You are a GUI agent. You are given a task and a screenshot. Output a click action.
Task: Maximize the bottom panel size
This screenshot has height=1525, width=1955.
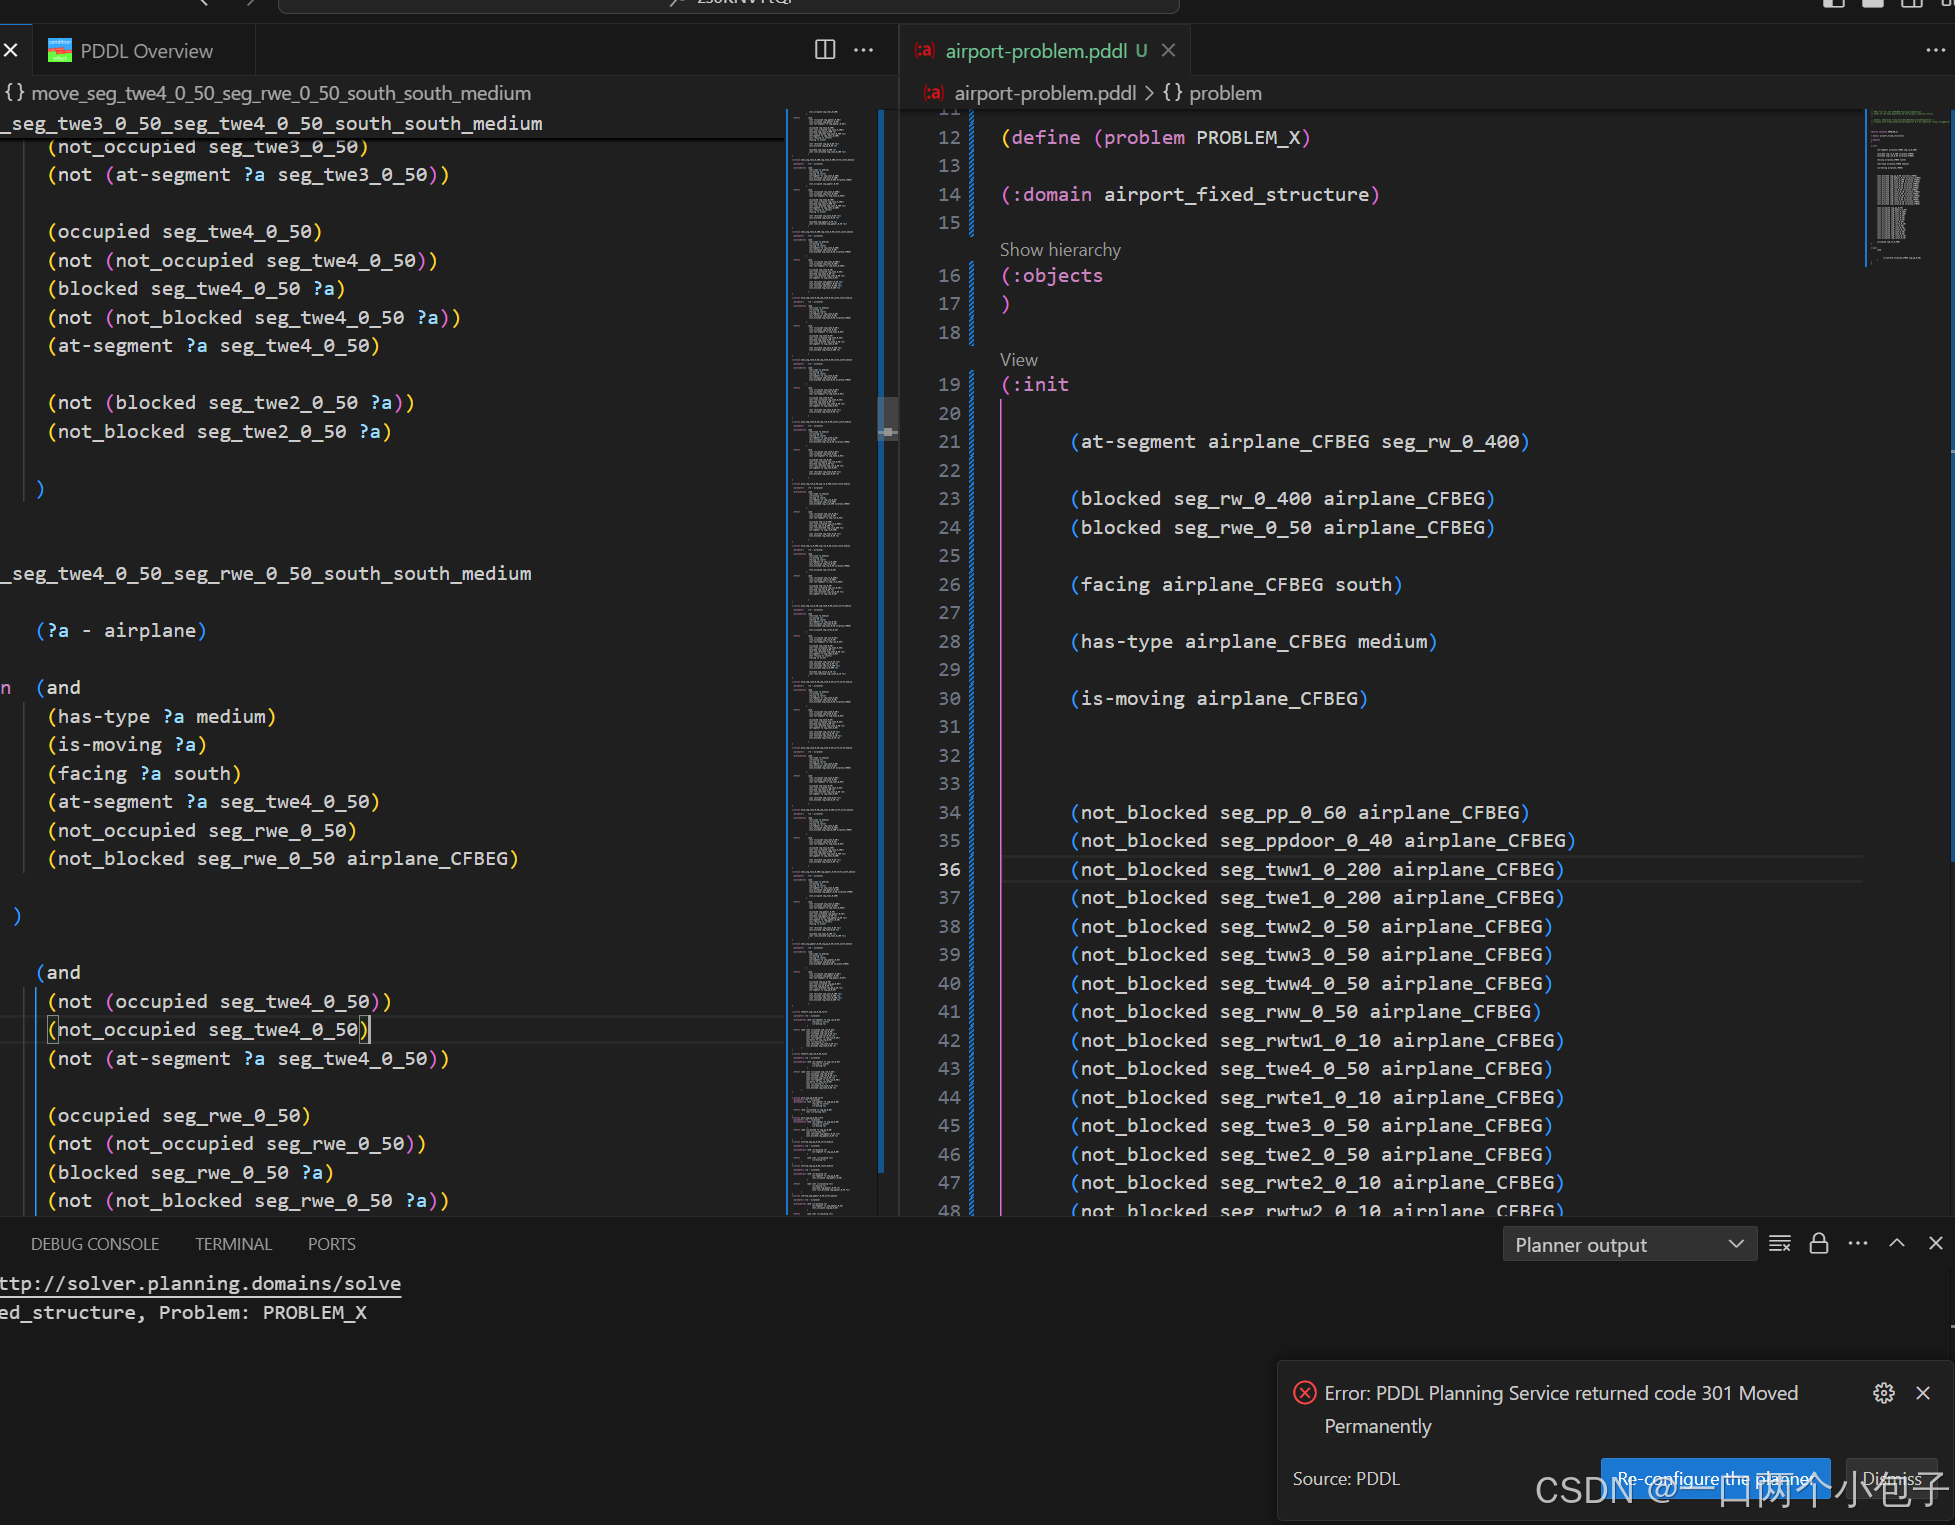[1897, 1243]
